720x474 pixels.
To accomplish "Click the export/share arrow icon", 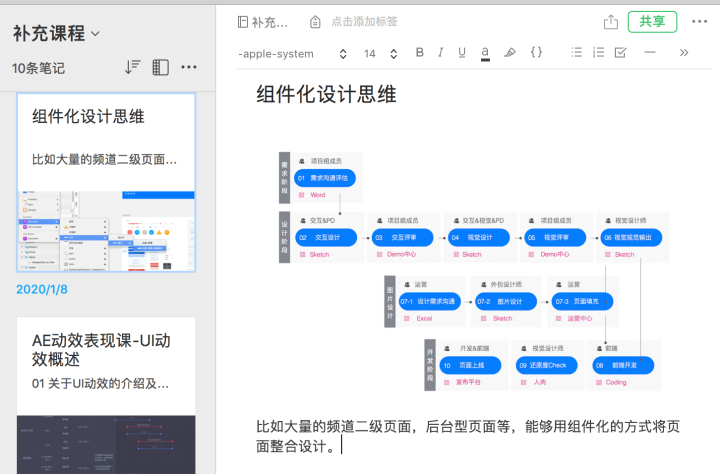I will (611, 22).
